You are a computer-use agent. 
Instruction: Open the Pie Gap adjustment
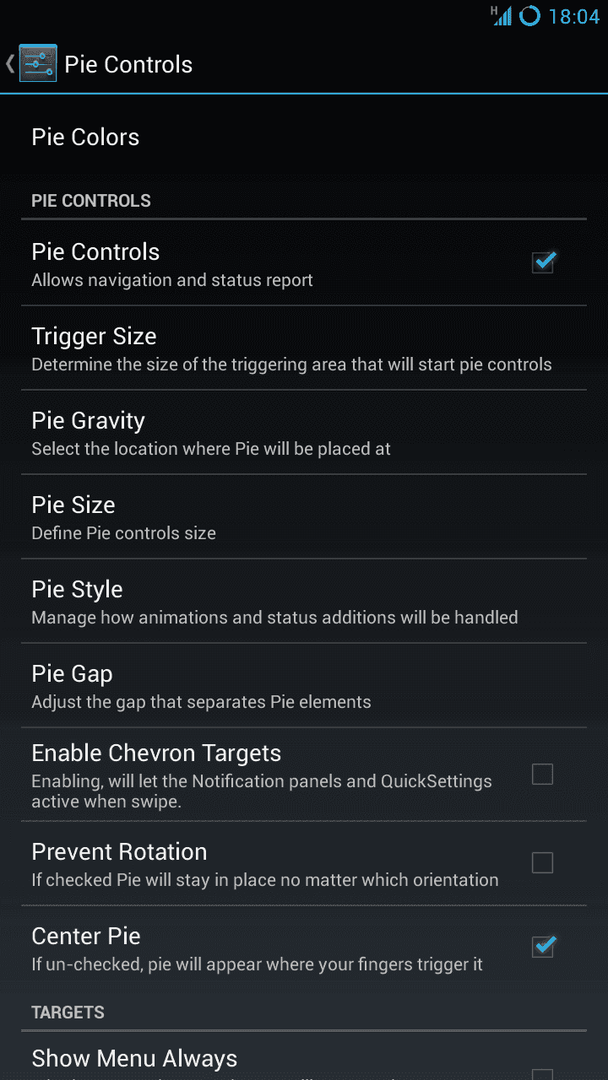pyautogui.click(x=304, y=686)
